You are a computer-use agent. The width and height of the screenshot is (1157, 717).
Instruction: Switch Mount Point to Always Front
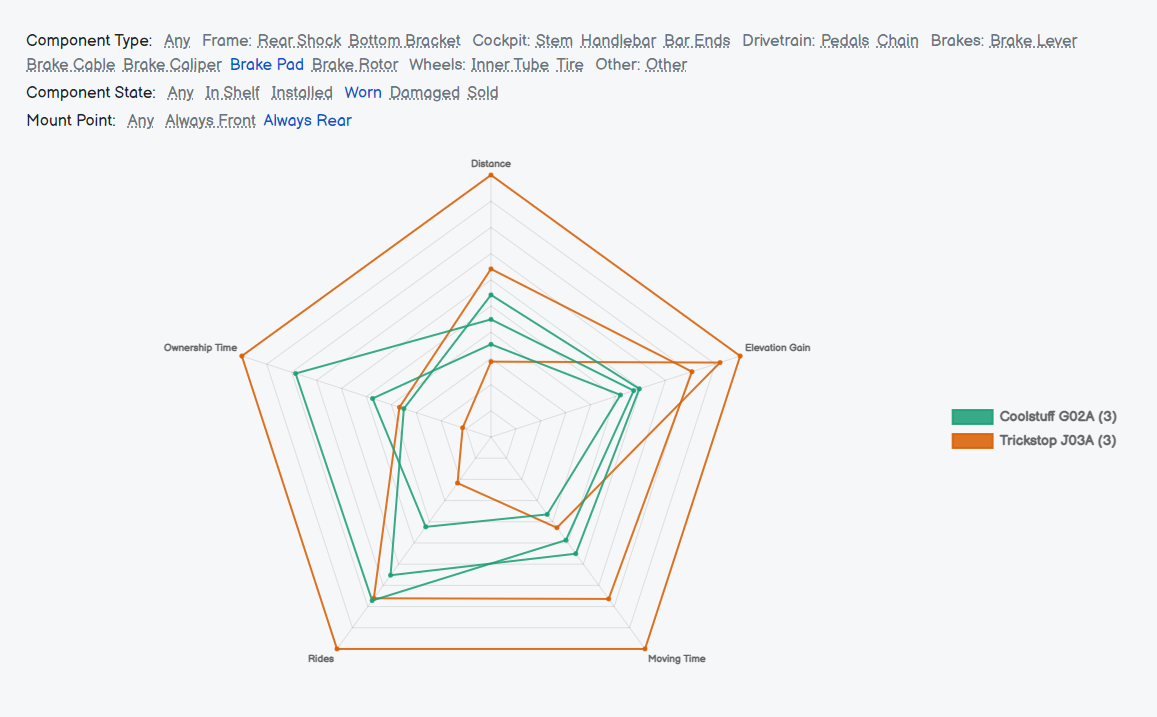210,121
